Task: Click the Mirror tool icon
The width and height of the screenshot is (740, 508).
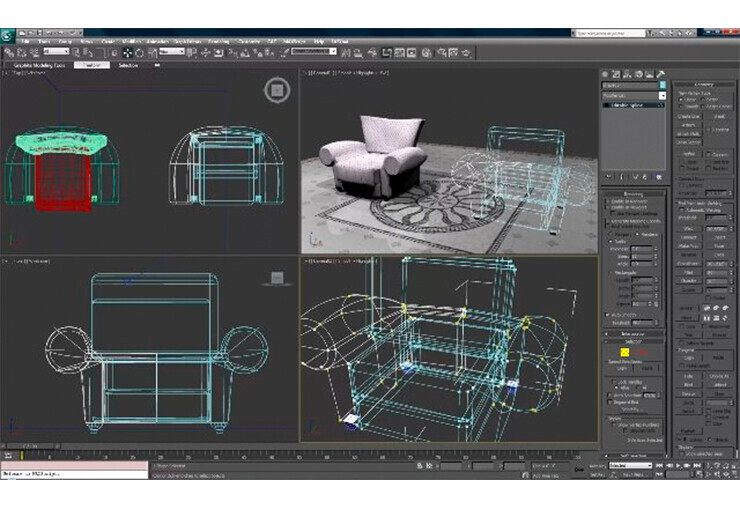Action: click(x=345, y=53)
